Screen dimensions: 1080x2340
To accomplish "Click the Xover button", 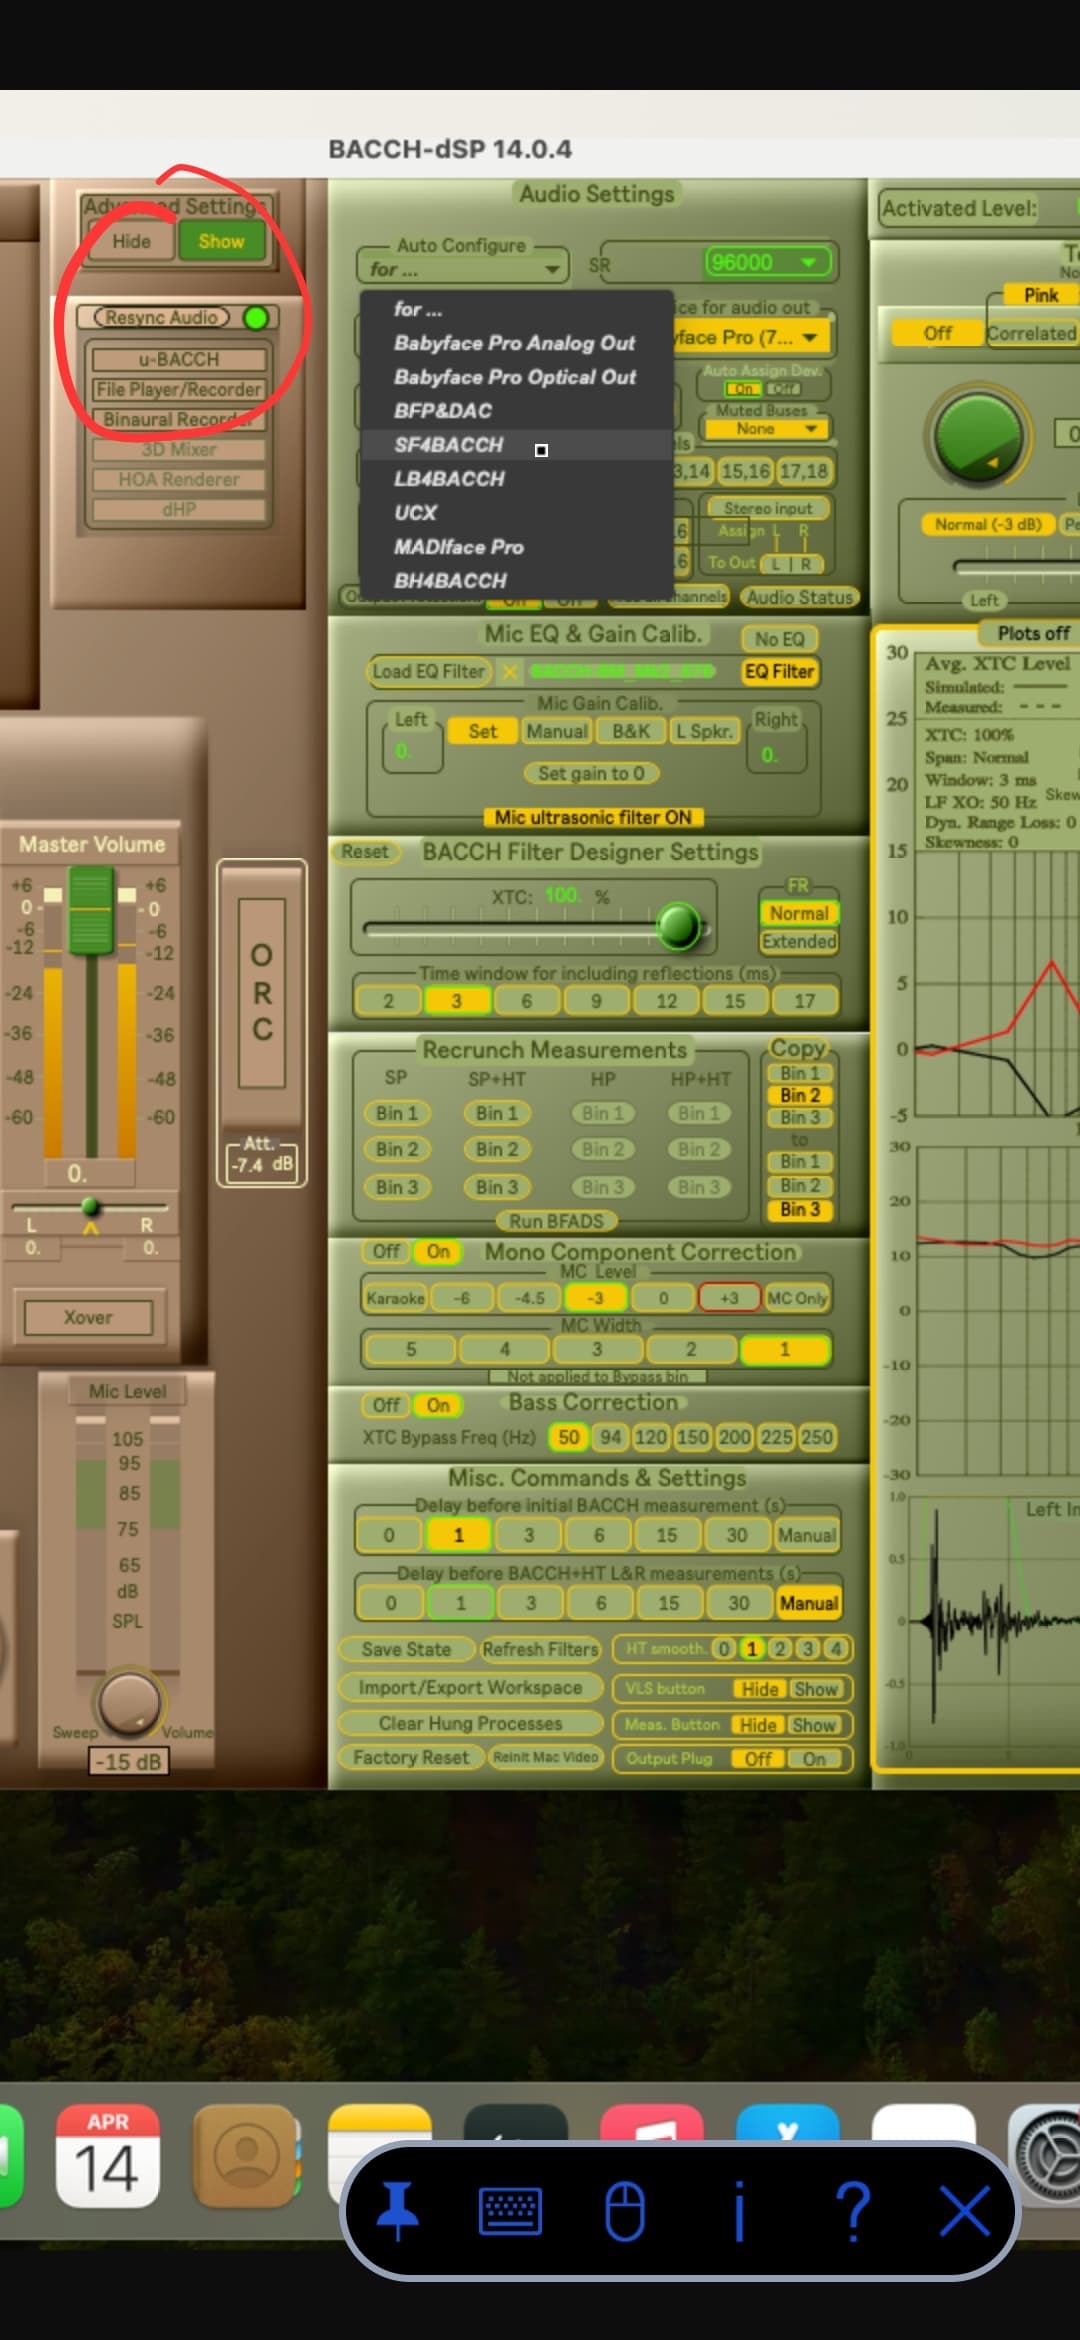I will (88, 1317).
